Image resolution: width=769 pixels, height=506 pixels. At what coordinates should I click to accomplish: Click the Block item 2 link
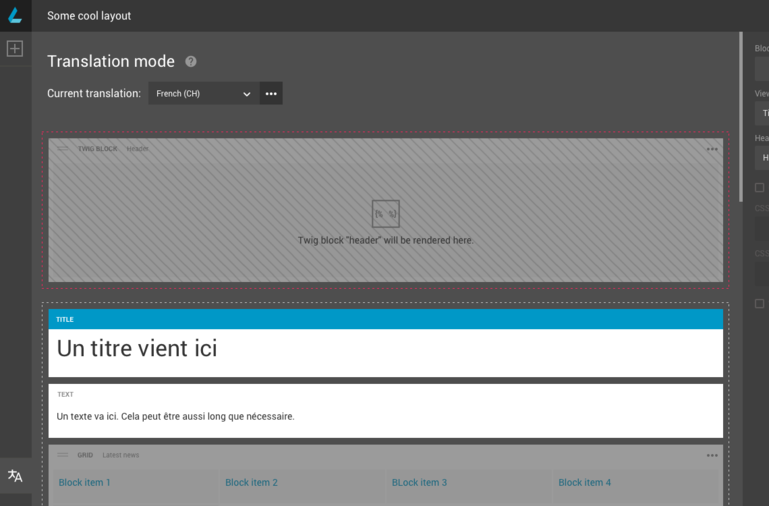coord(251,483)
